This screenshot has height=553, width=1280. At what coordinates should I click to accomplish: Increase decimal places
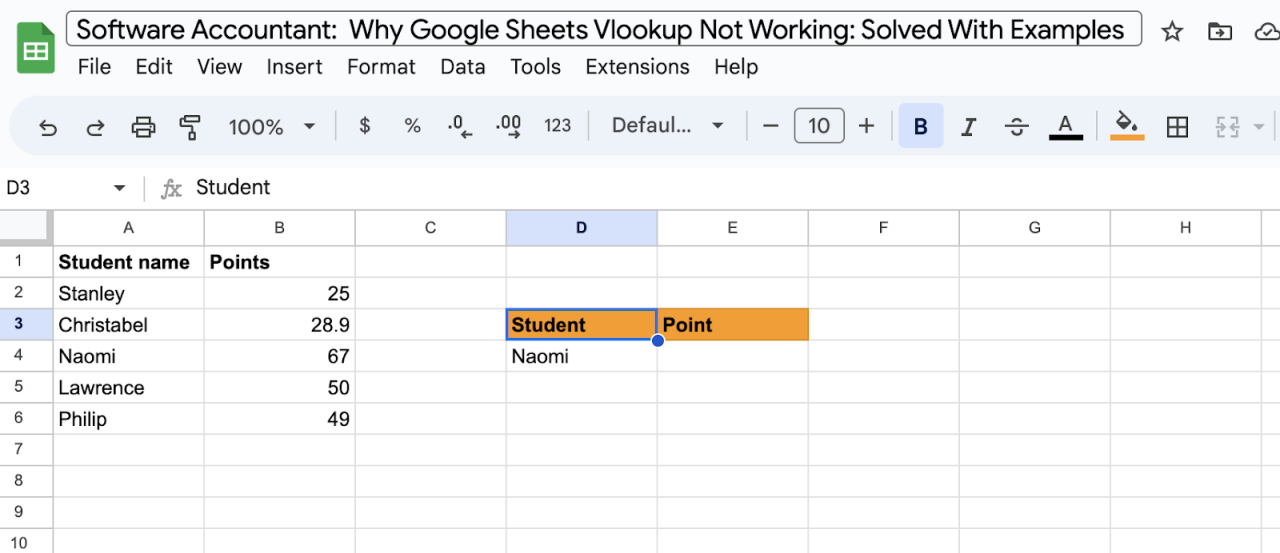coord(509,126)
